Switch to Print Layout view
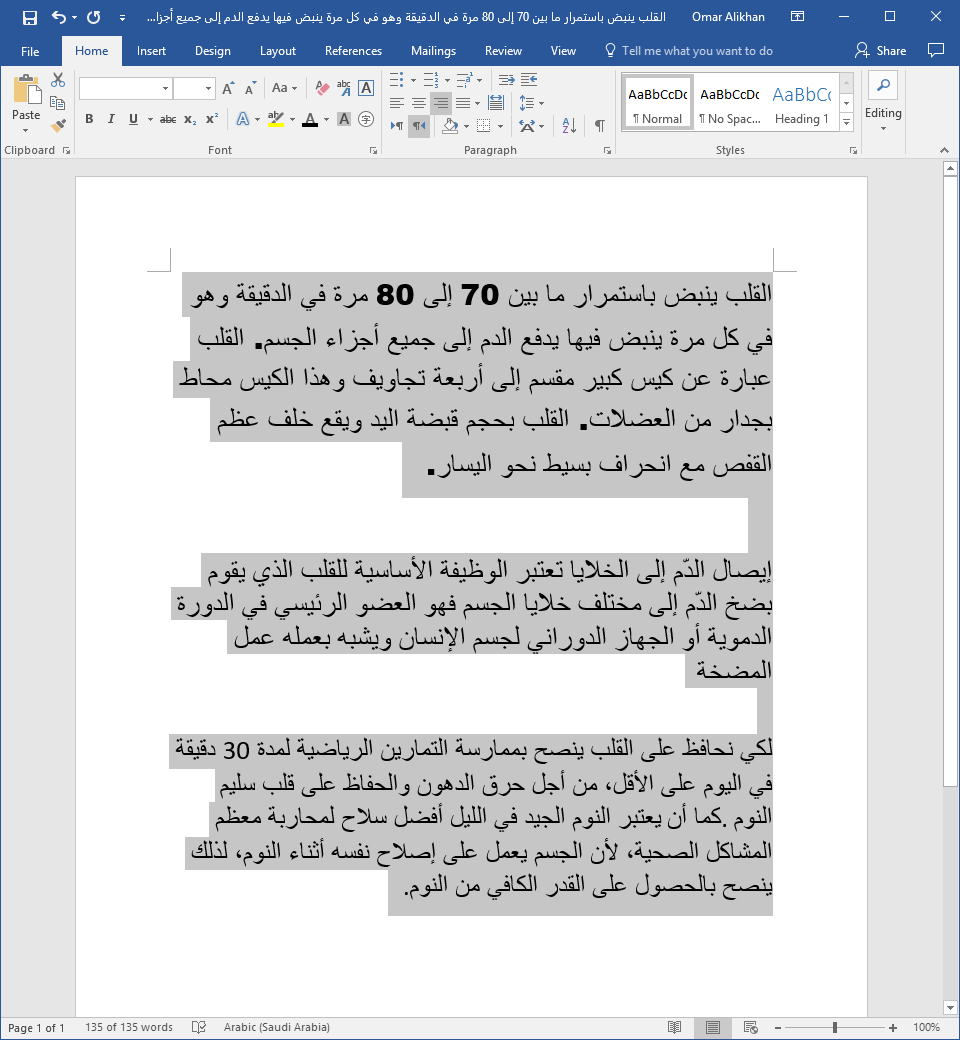 pos(713,1027)
